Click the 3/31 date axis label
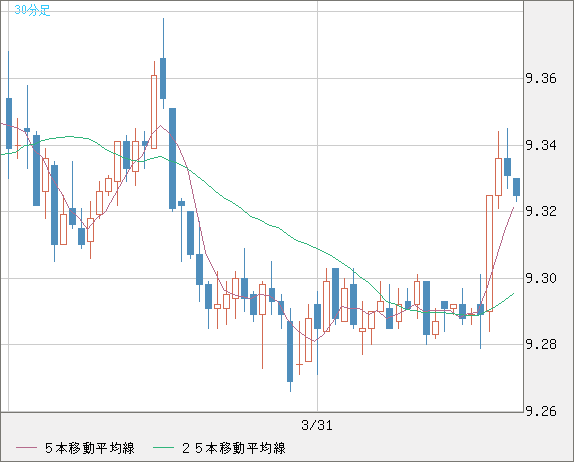Screen dimensions: 574x462 pyautogui.click(x=317, y=425)
